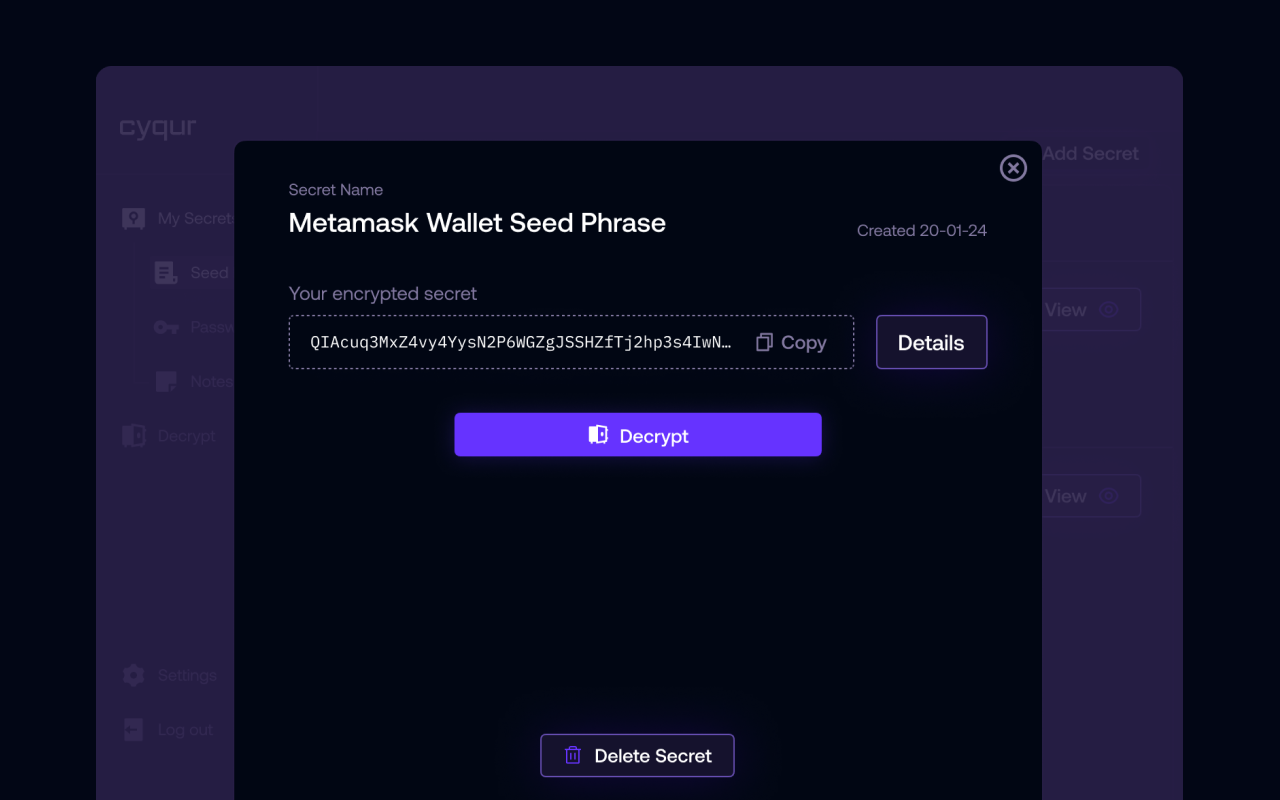Screen dimensions: 1280x800
Task: Click Add Secret in the top right
Action: [1090, 153]
